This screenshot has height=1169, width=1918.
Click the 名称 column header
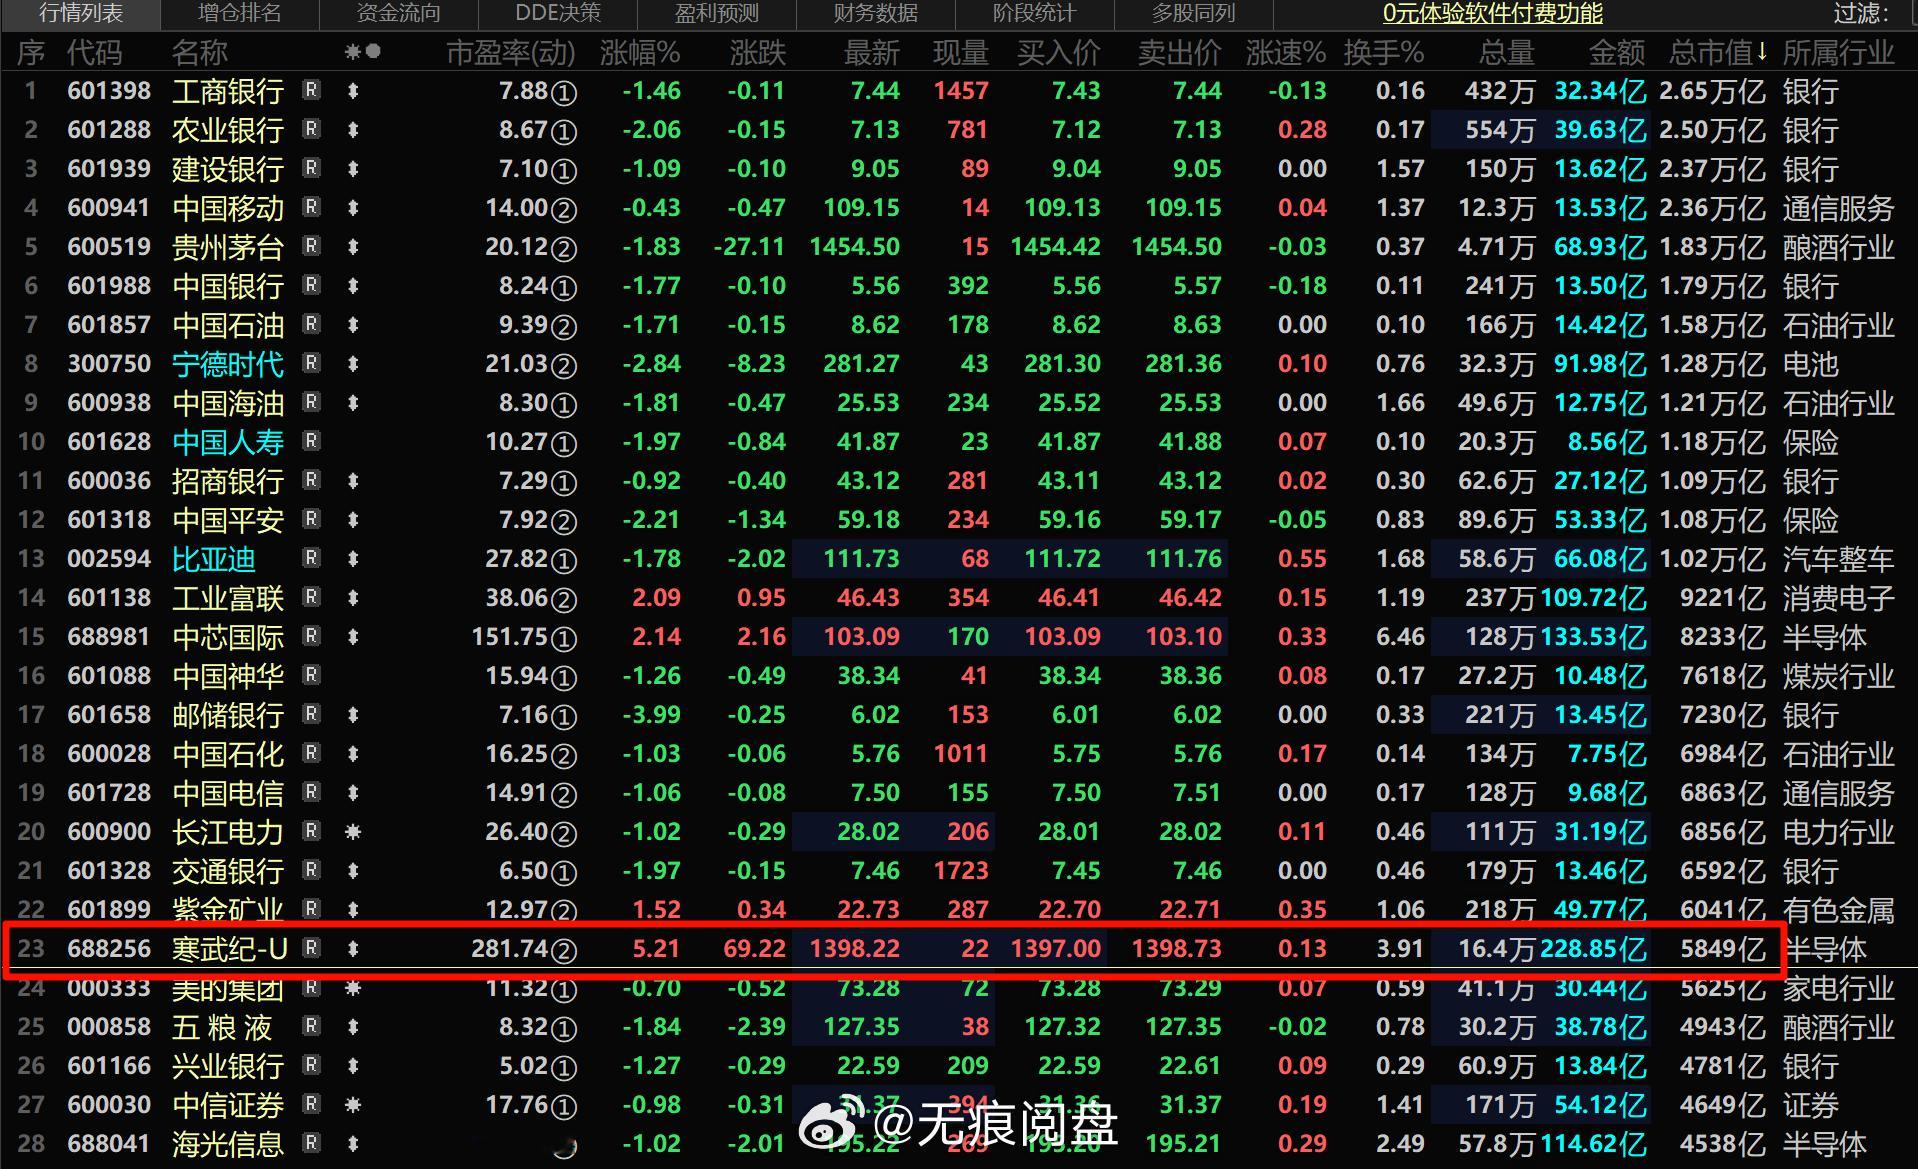point(199,52)
